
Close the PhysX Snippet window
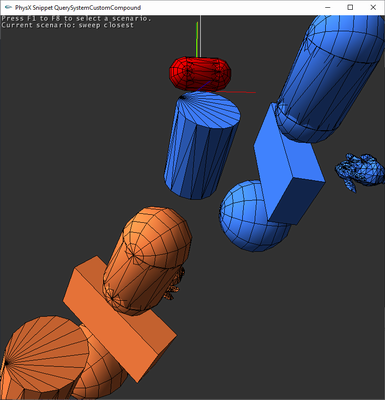tap(373, 7)
